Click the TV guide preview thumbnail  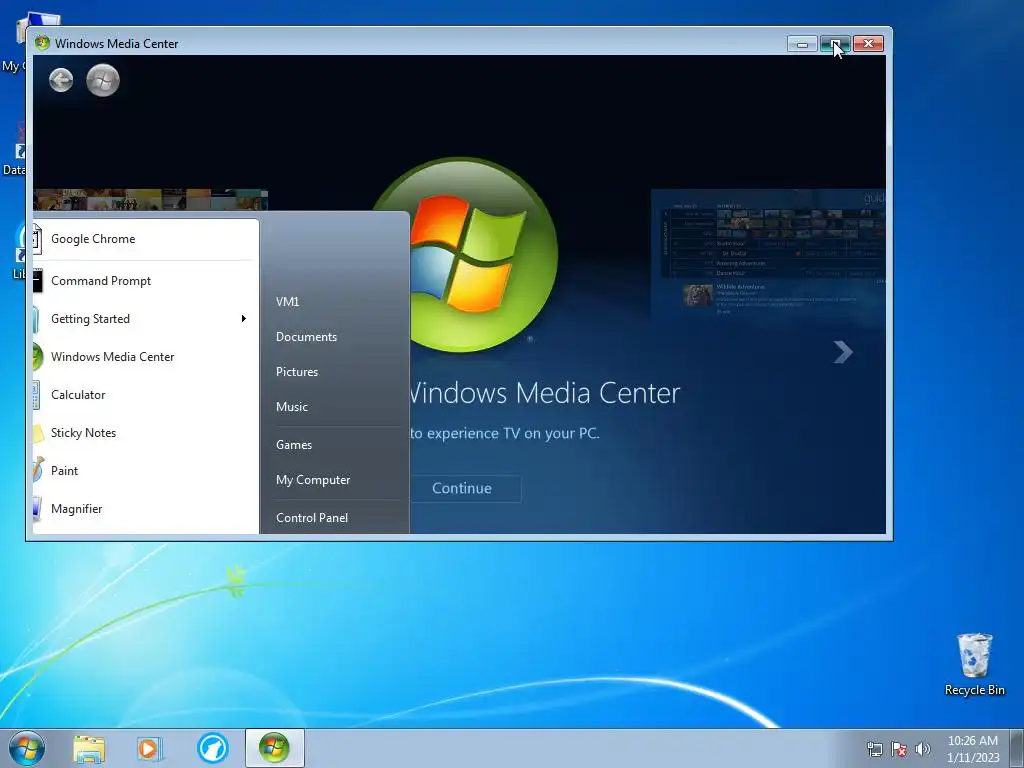point(768,255)
